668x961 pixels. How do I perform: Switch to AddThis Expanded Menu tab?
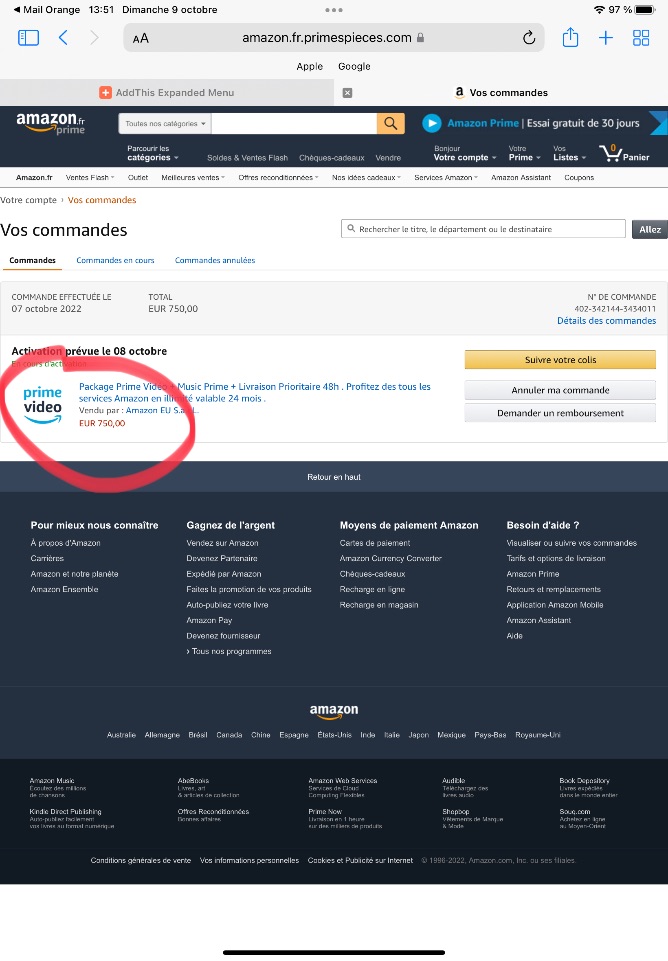click(167, 93)
